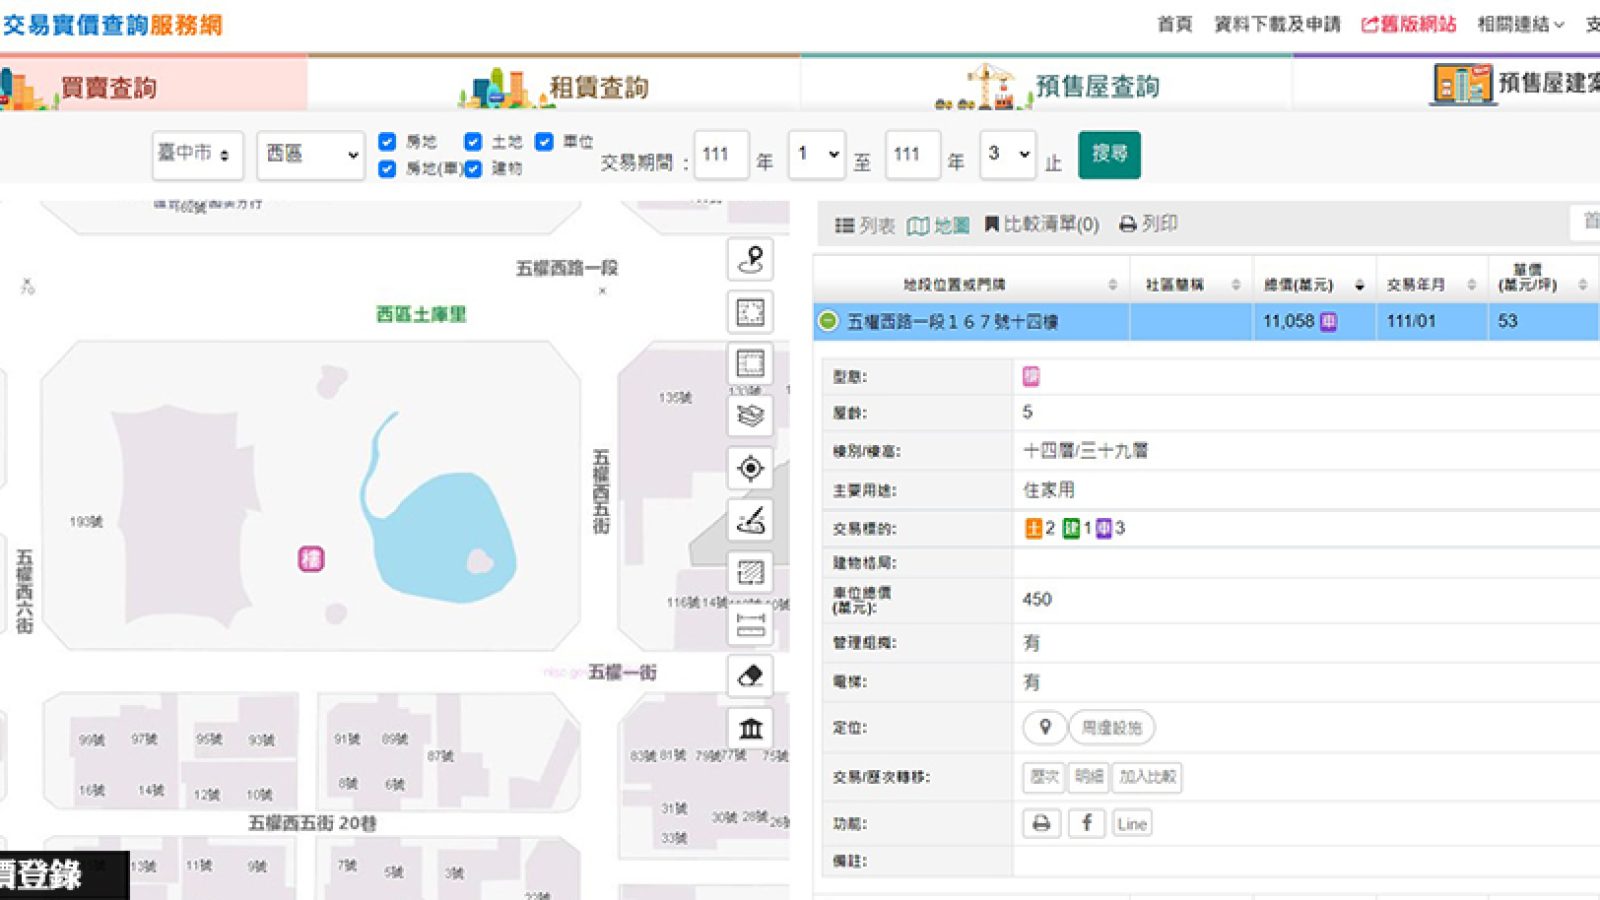Open the 預售屋查詢 tab
Viewport: 1600px width, 900px height.
tap(1048, 87)
